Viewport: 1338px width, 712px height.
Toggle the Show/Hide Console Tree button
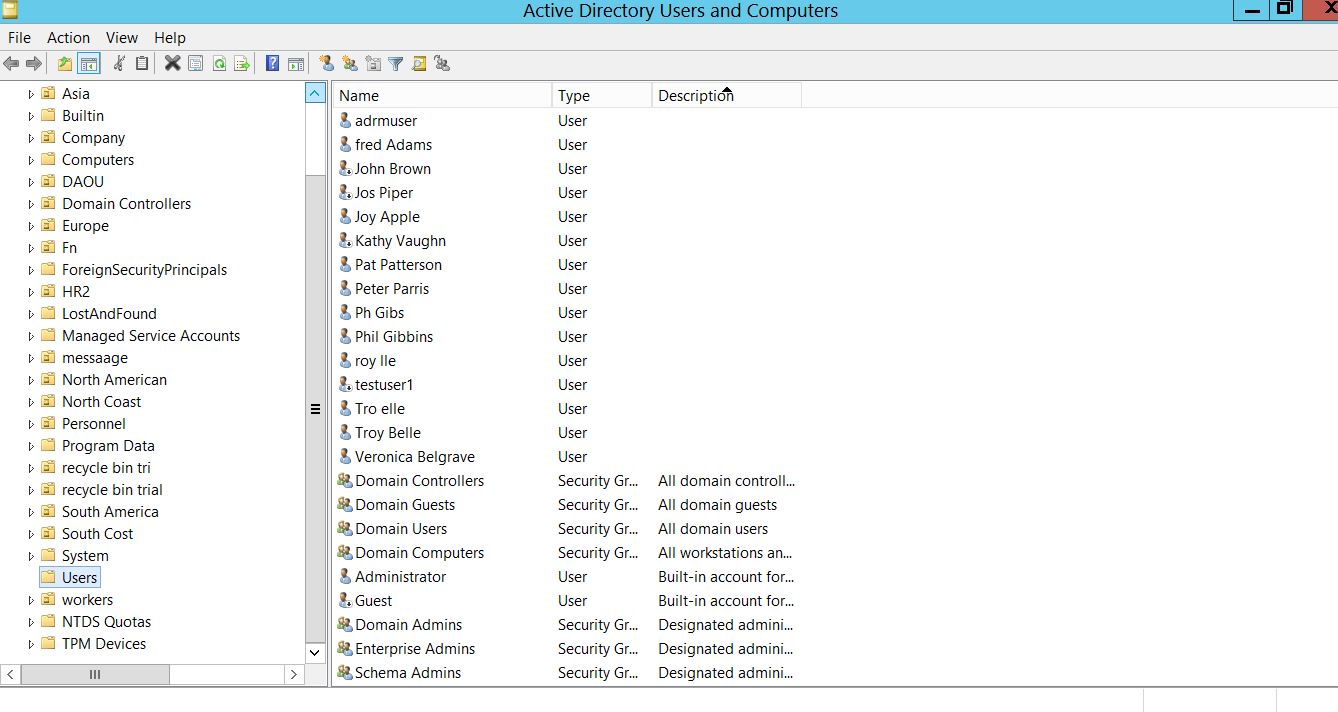coord(89,64)
